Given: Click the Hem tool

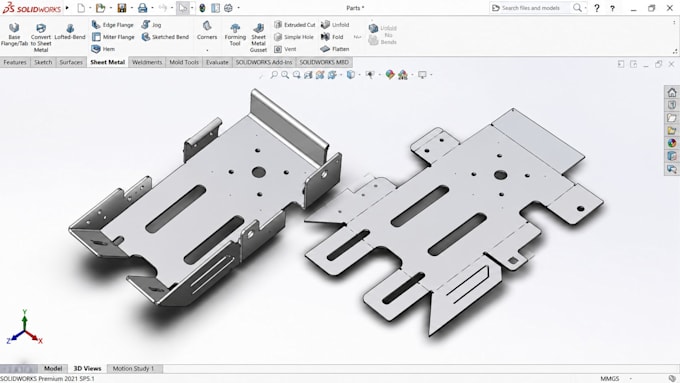Looking at the screenshot, I should (x=103, y=49).
